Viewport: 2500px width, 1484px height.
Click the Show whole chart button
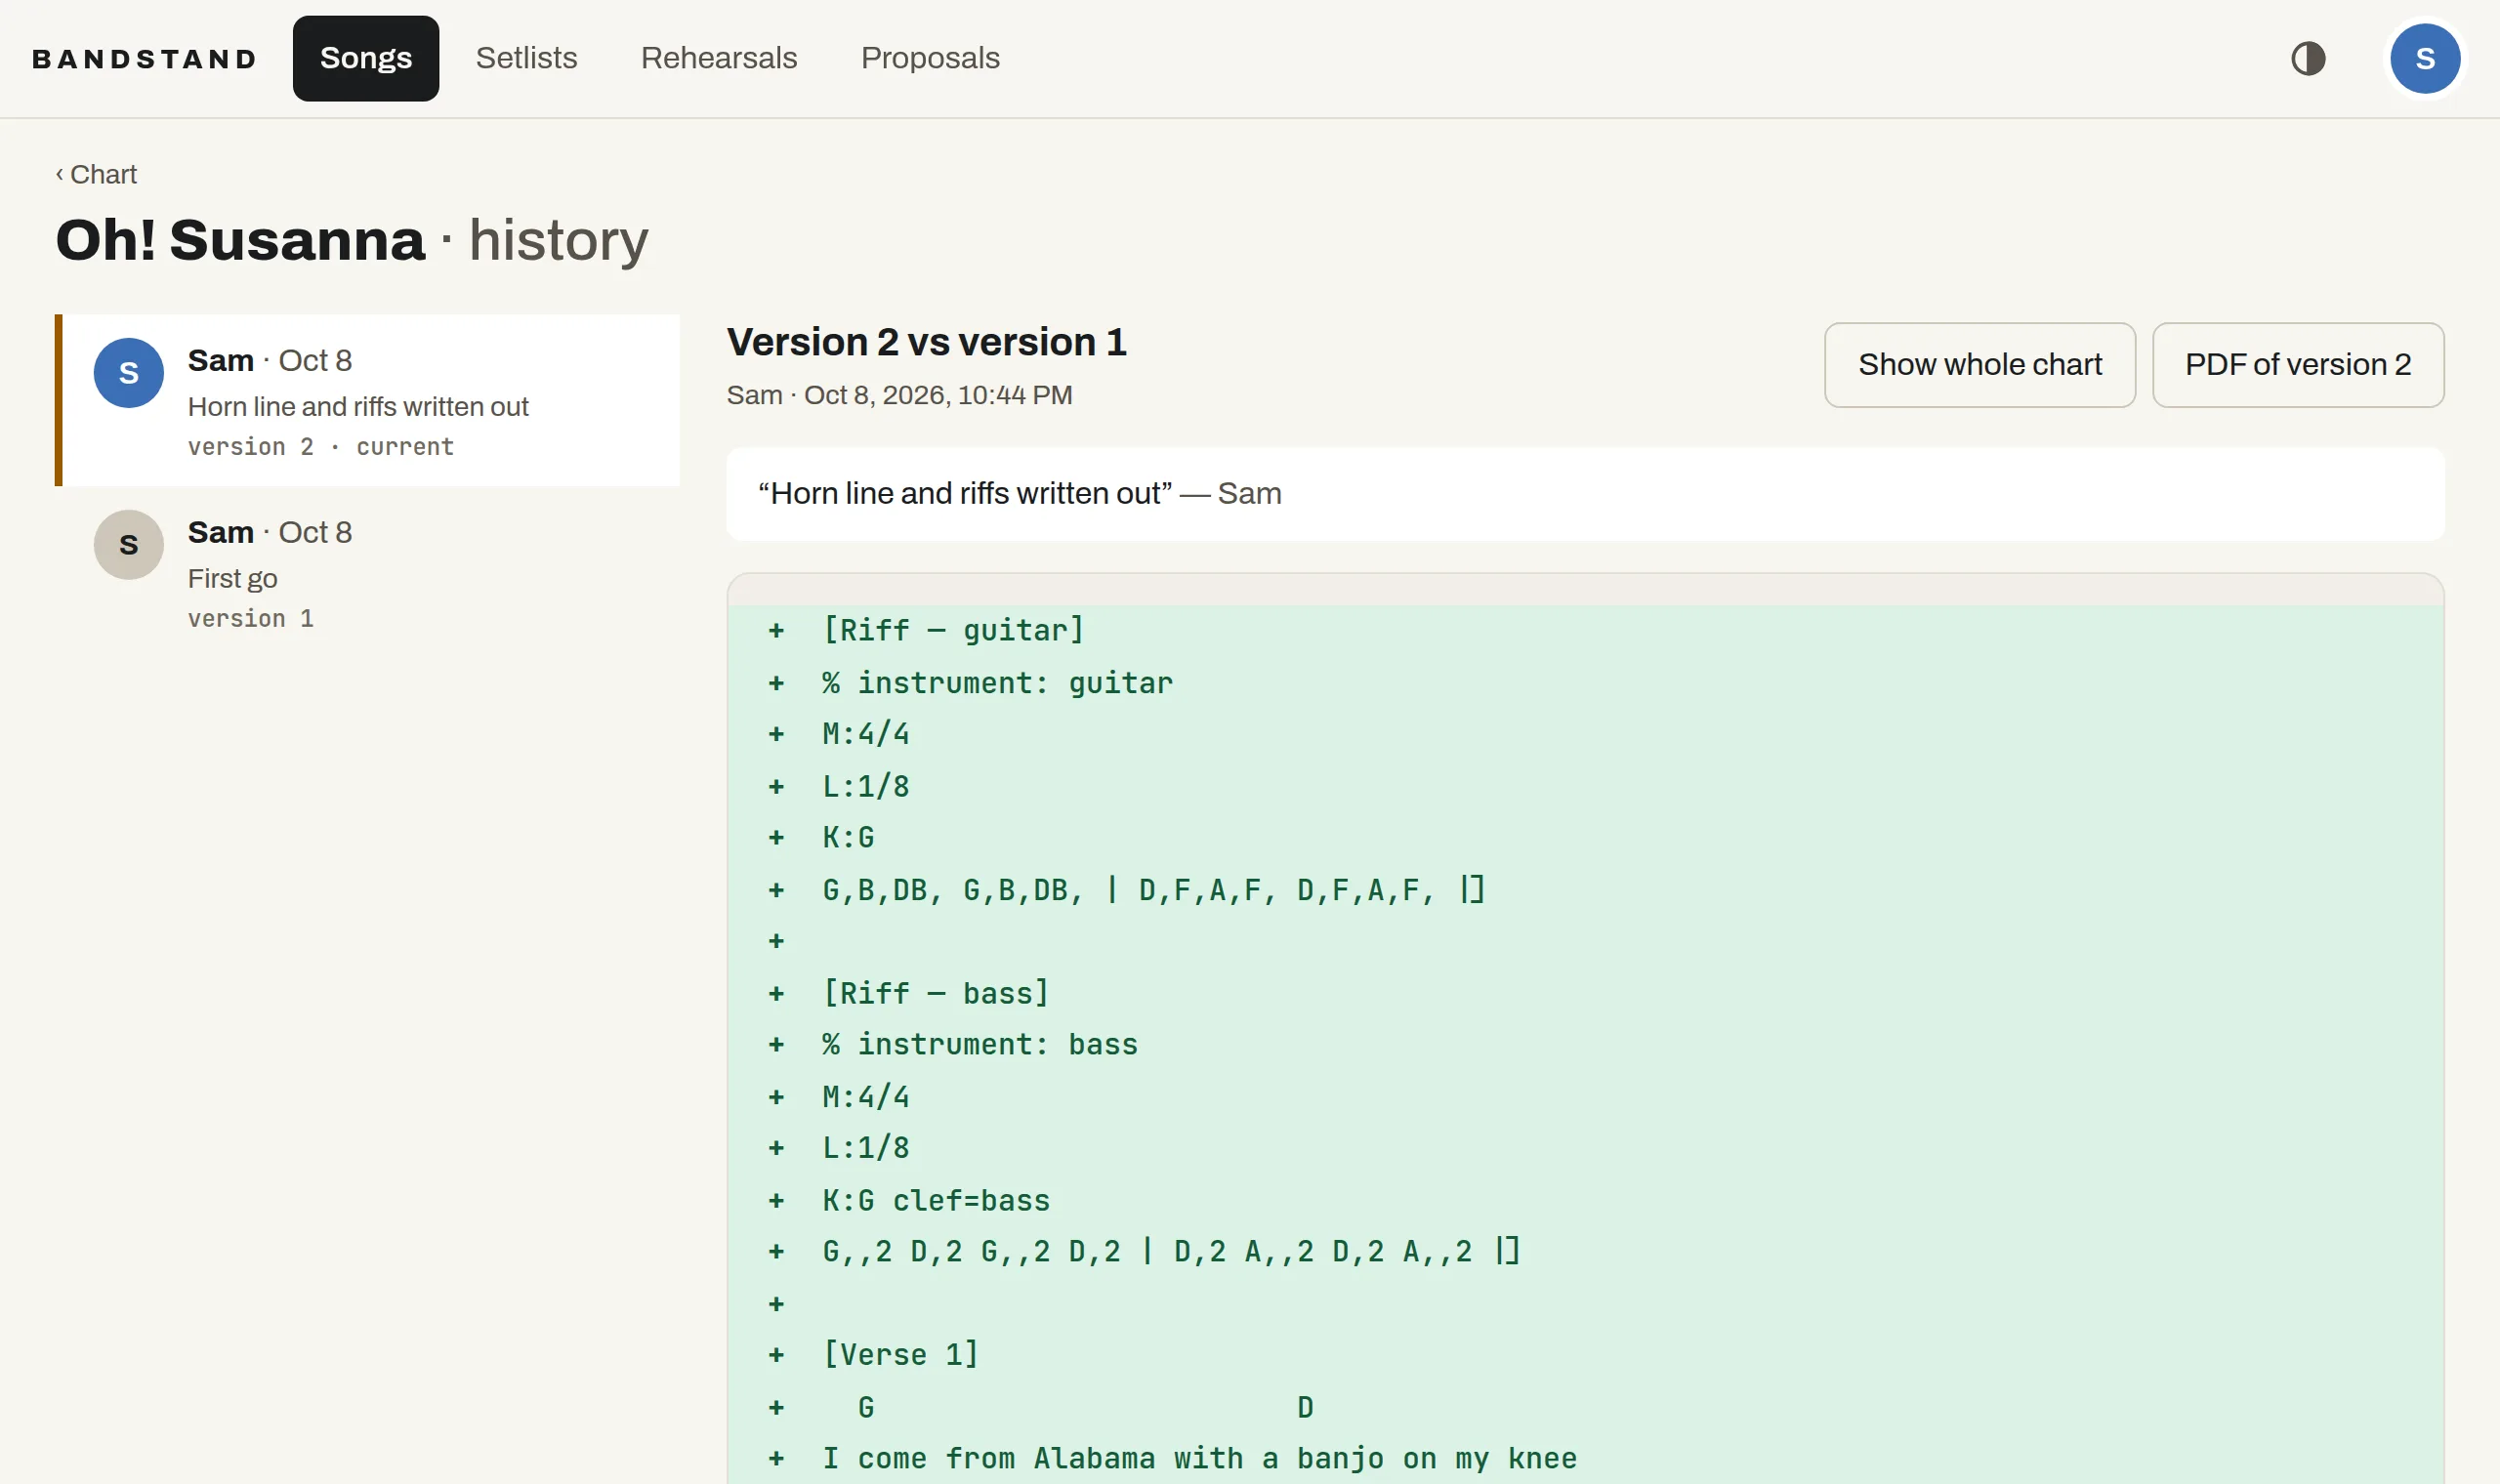1979,365
